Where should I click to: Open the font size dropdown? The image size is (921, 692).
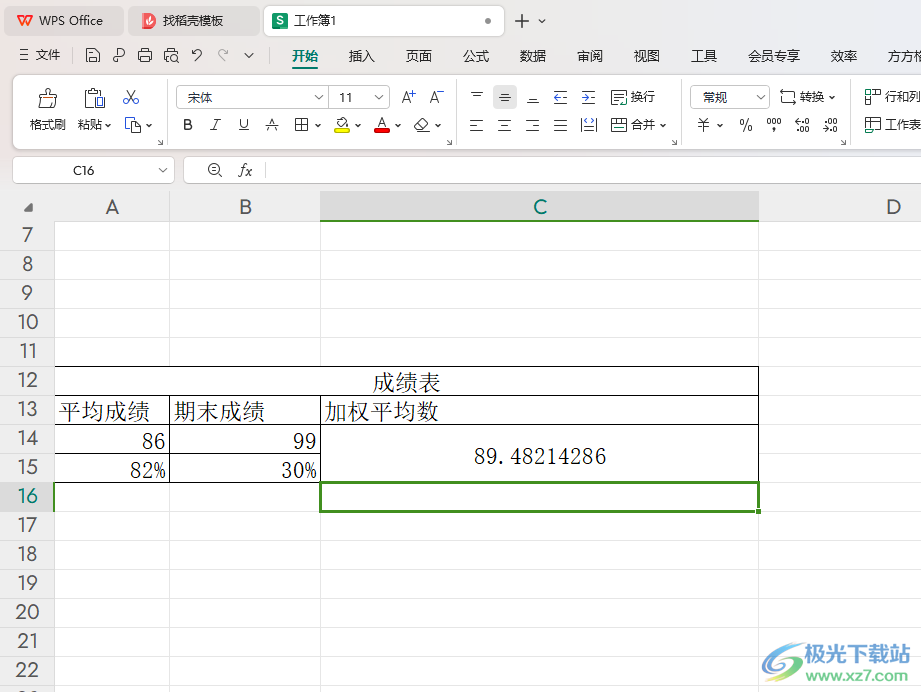click(x=379, y=98)
